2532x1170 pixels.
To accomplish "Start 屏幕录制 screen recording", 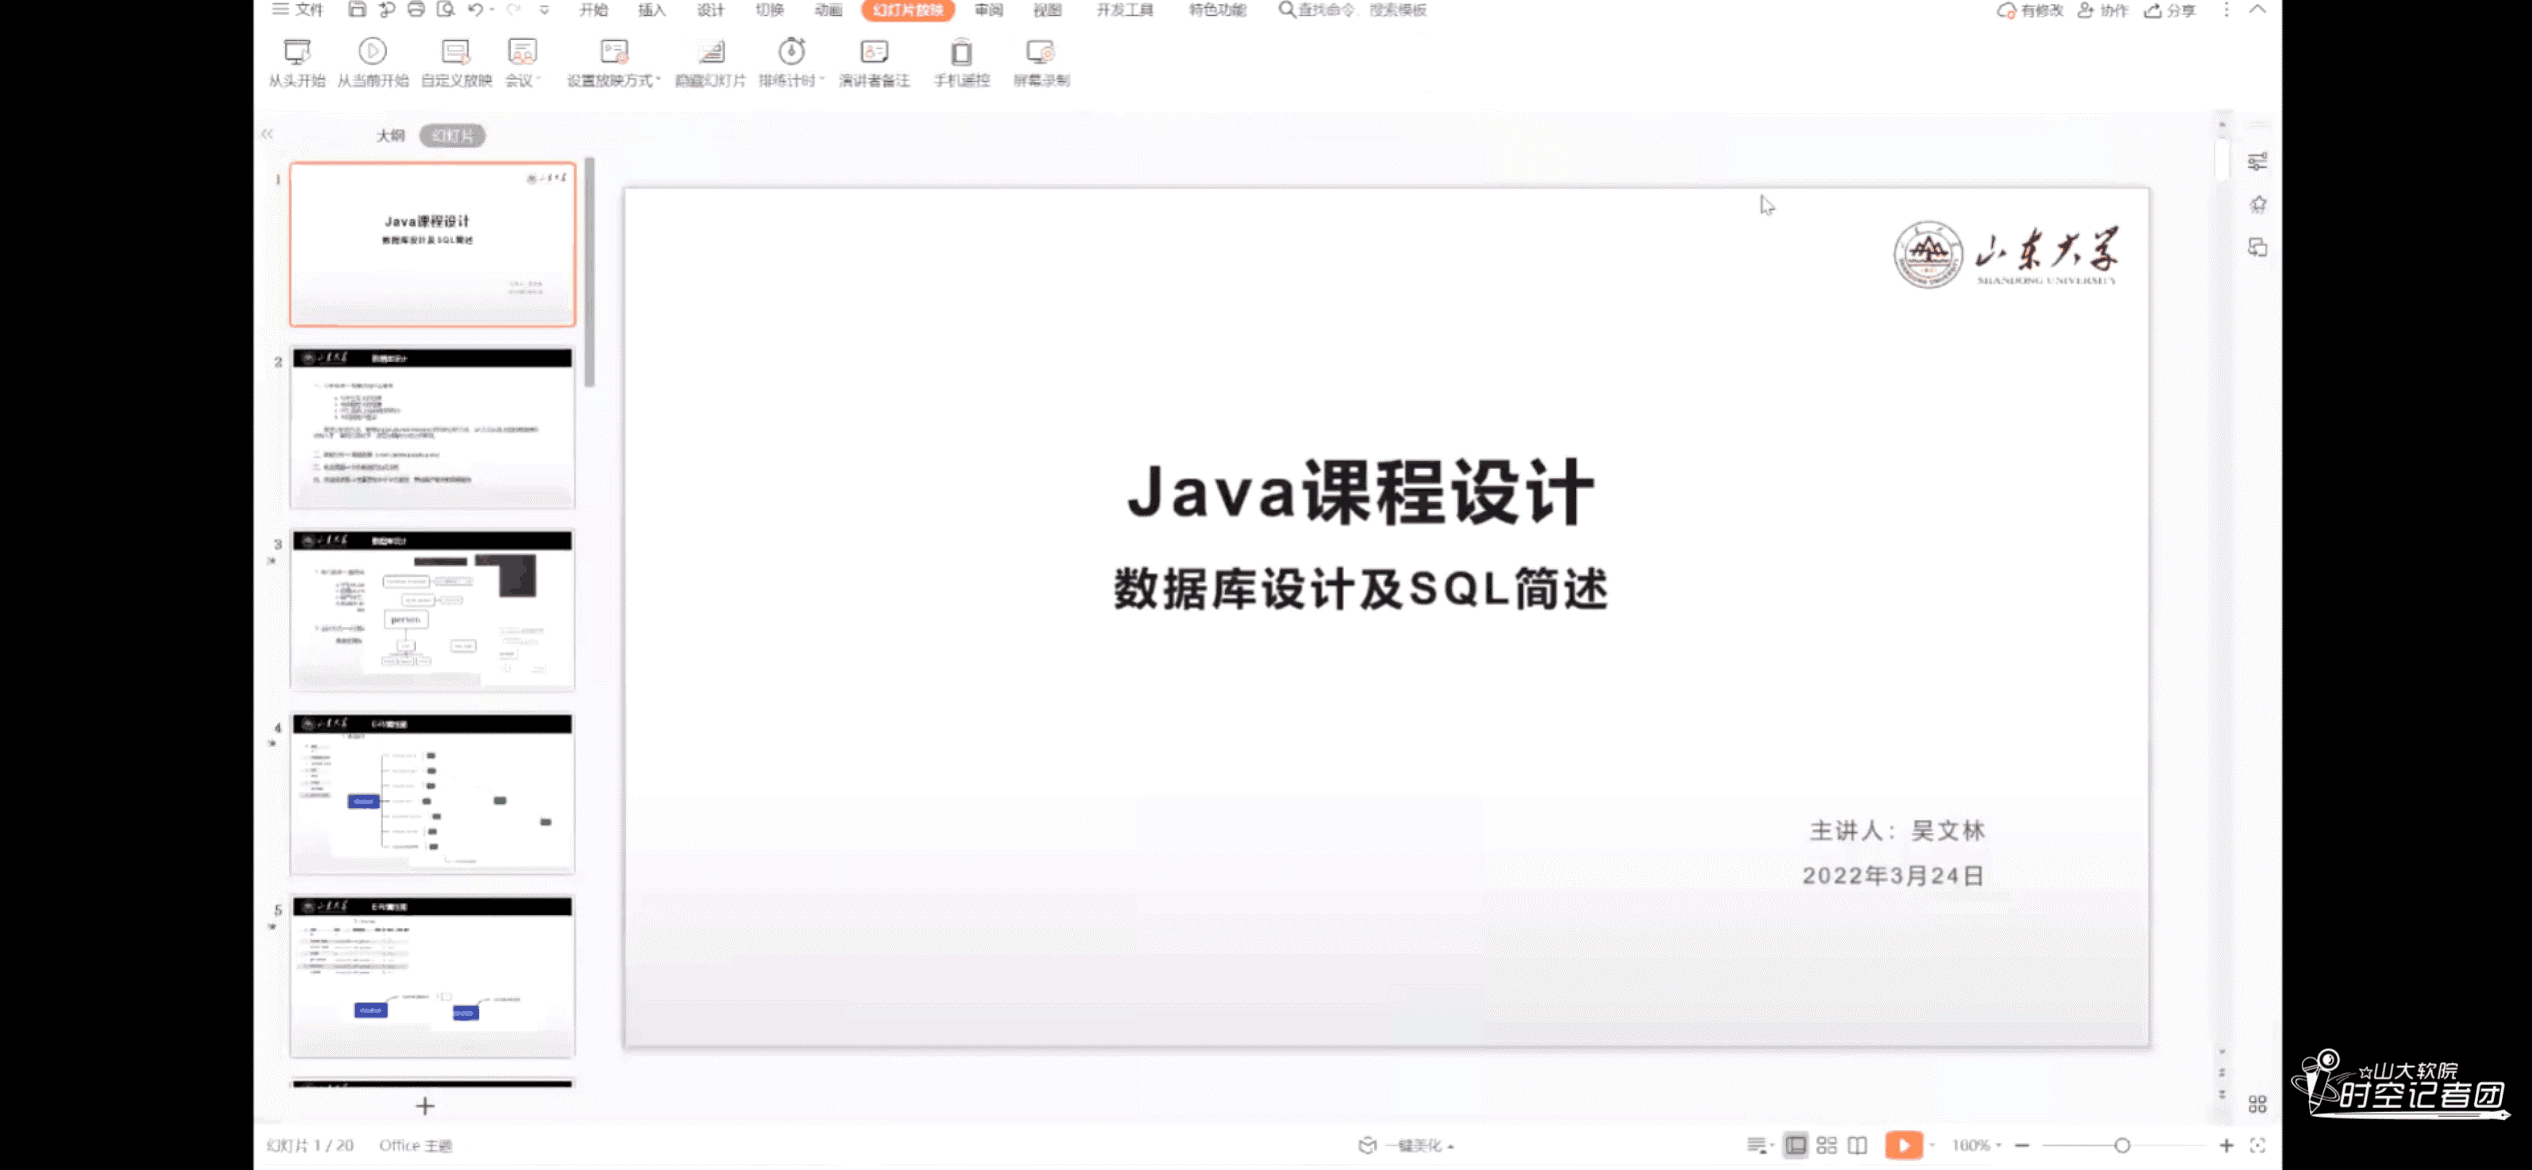I will click(x=1040, y=52).
